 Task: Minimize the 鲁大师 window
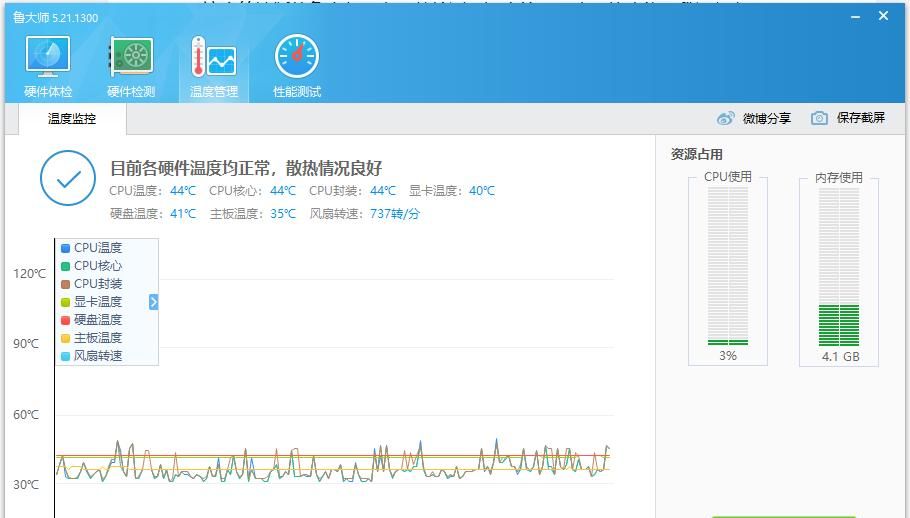(x=855, y=17)
